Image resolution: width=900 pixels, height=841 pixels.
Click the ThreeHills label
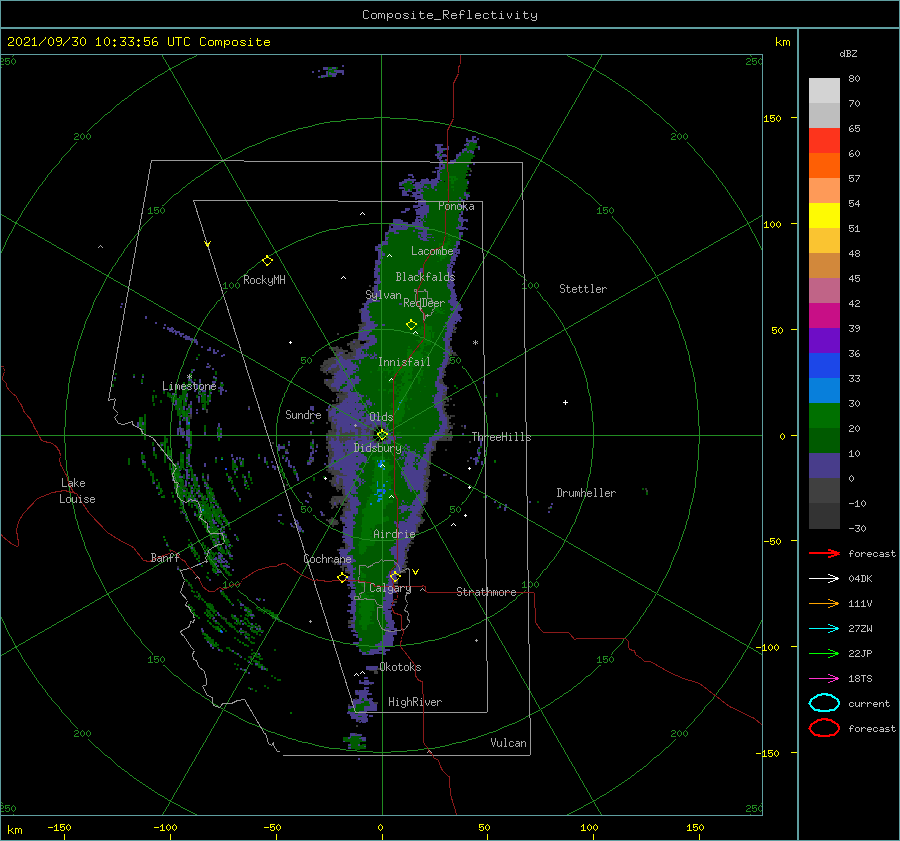[502, 437]
